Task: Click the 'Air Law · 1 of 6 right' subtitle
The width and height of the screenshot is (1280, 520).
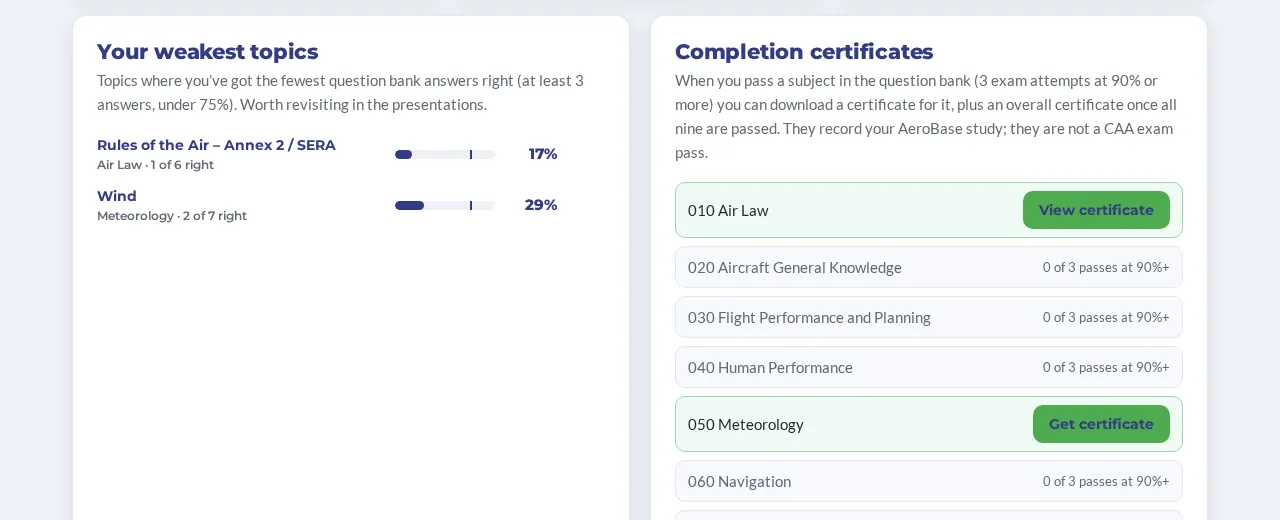Action: 155,165
